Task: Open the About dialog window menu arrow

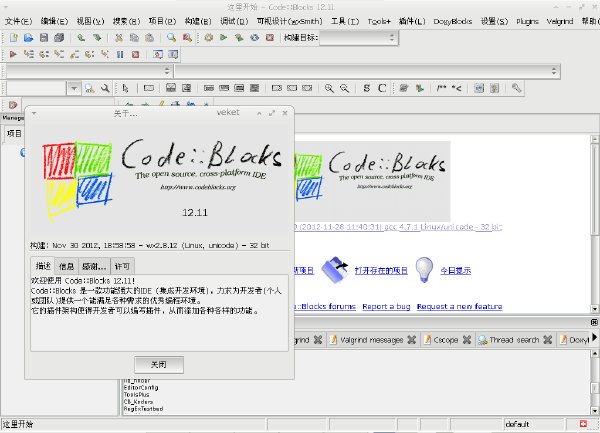Action: [x=34, y=113]
